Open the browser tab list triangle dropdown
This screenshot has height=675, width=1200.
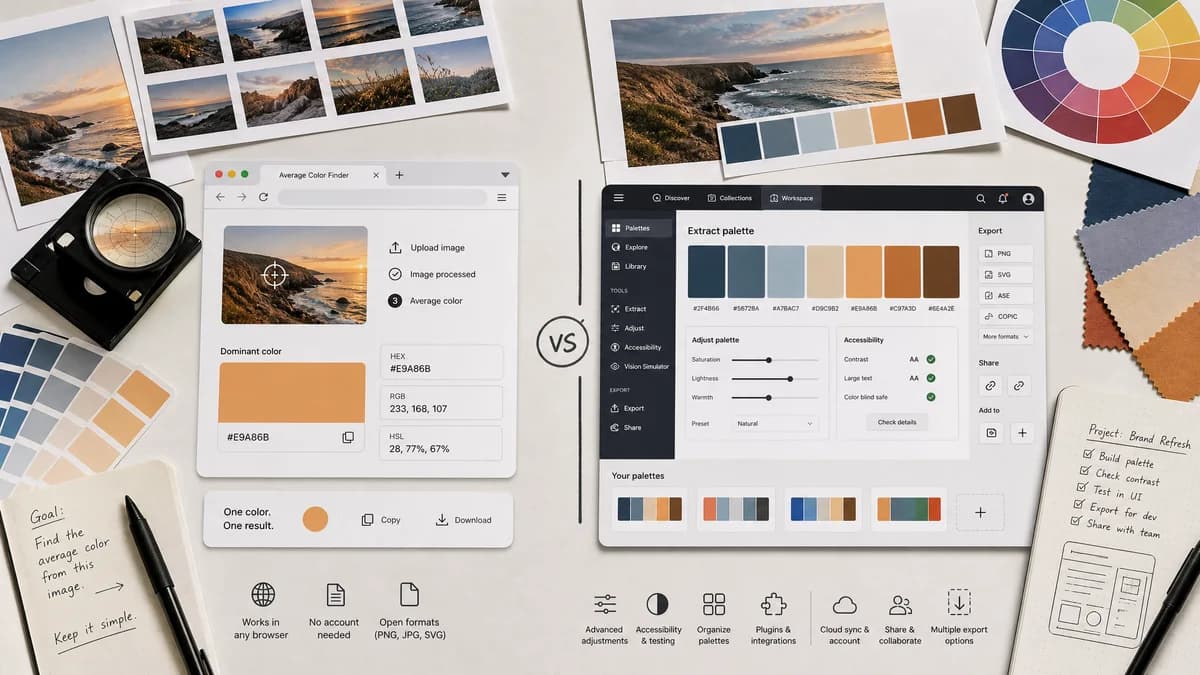click(x=505, y=175)
